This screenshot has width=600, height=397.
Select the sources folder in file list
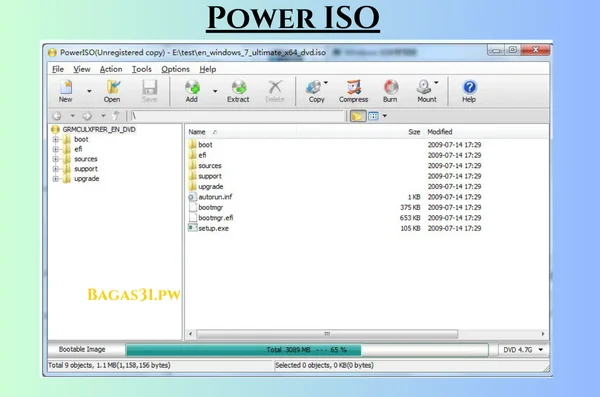[210, 166]
